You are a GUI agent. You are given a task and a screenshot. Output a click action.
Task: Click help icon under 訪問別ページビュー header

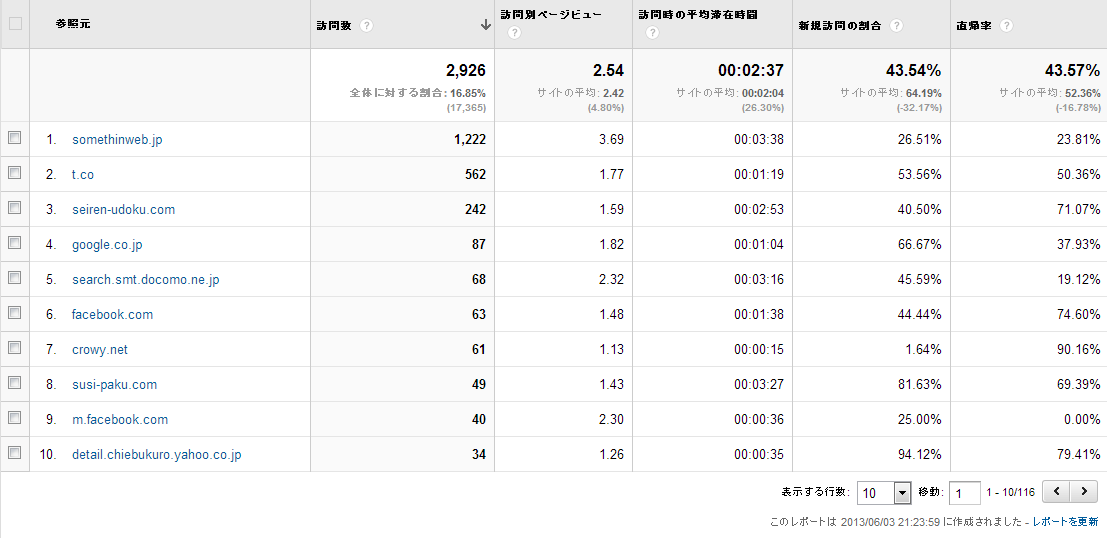[514, 33]
